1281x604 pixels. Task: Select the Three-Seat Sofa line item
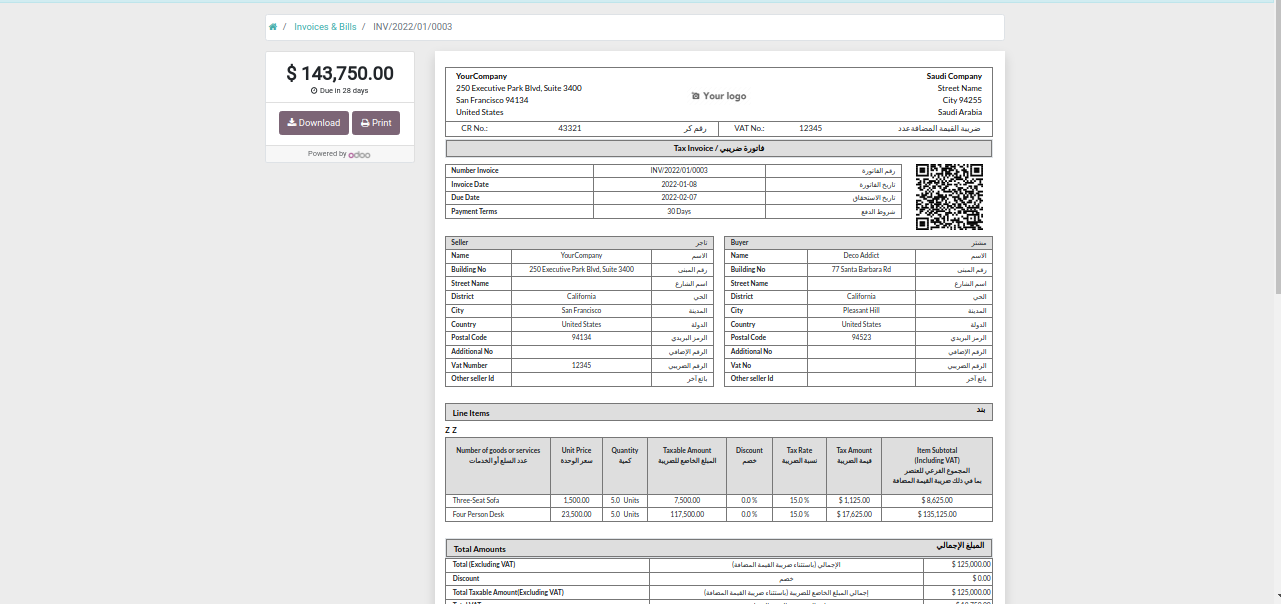pos(476,500)
